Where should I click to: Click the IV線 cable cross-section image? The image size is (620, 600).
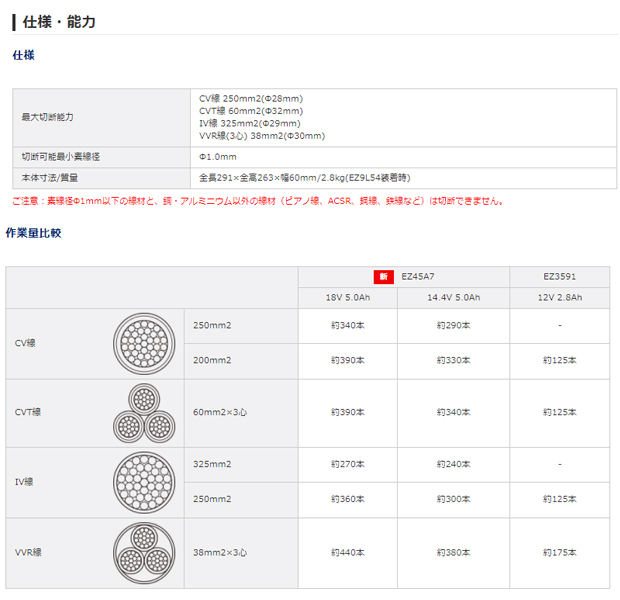tap(142, 481)
